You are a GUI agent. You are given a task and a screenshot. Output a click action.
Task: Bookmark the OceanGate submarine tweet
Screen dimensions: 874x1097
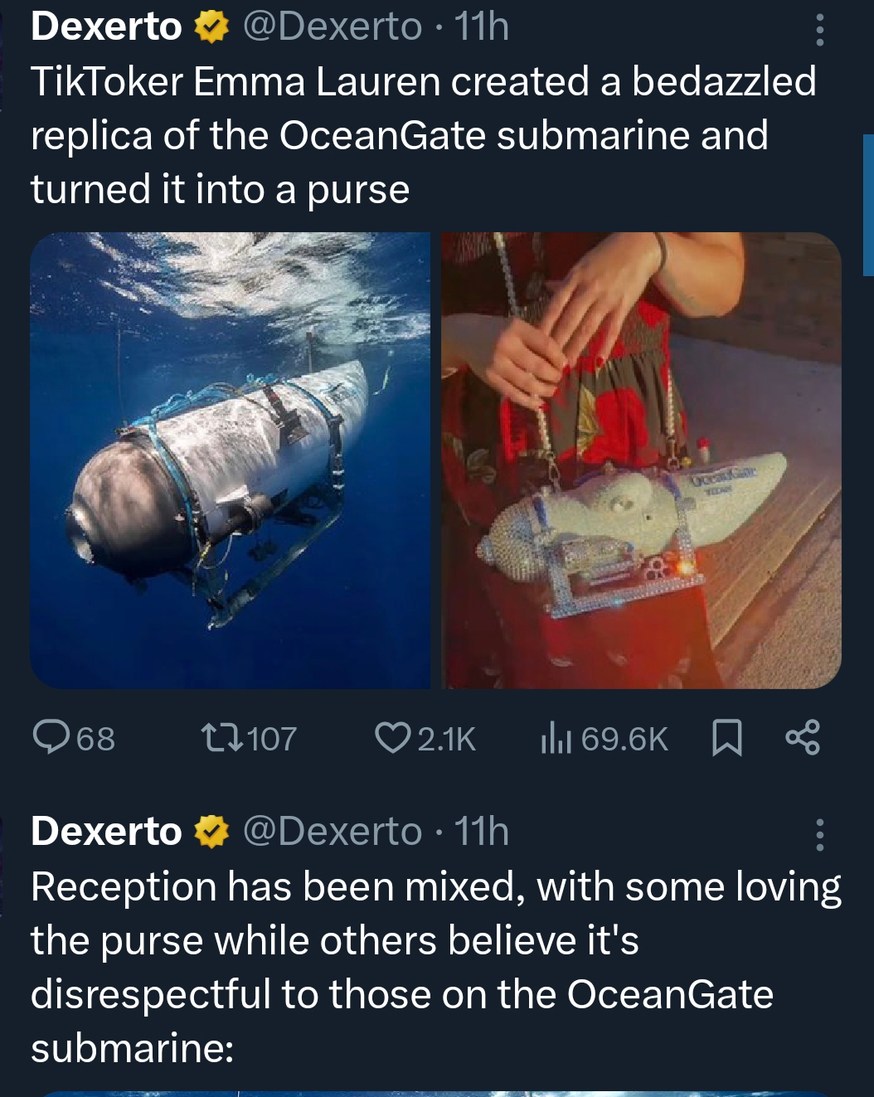(729, 738)
